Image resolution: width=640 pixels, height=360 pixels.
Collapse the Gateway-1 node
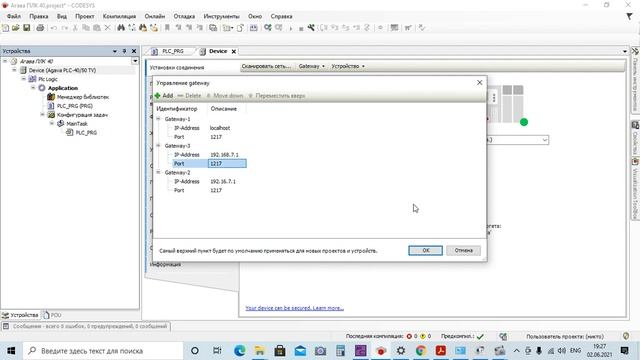[158, 118]
